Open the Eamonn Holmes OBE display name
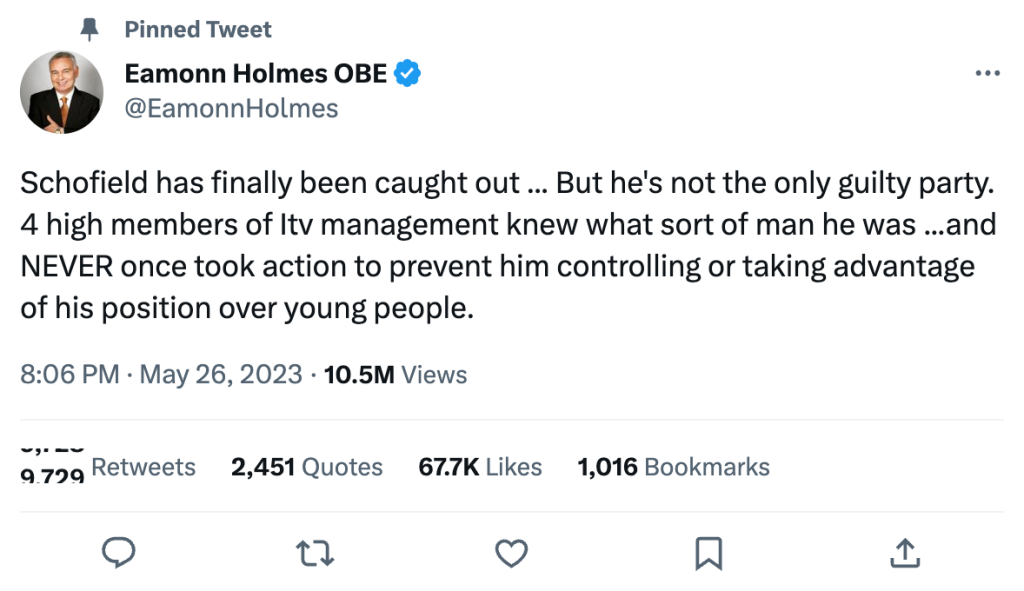 (255, 73)
